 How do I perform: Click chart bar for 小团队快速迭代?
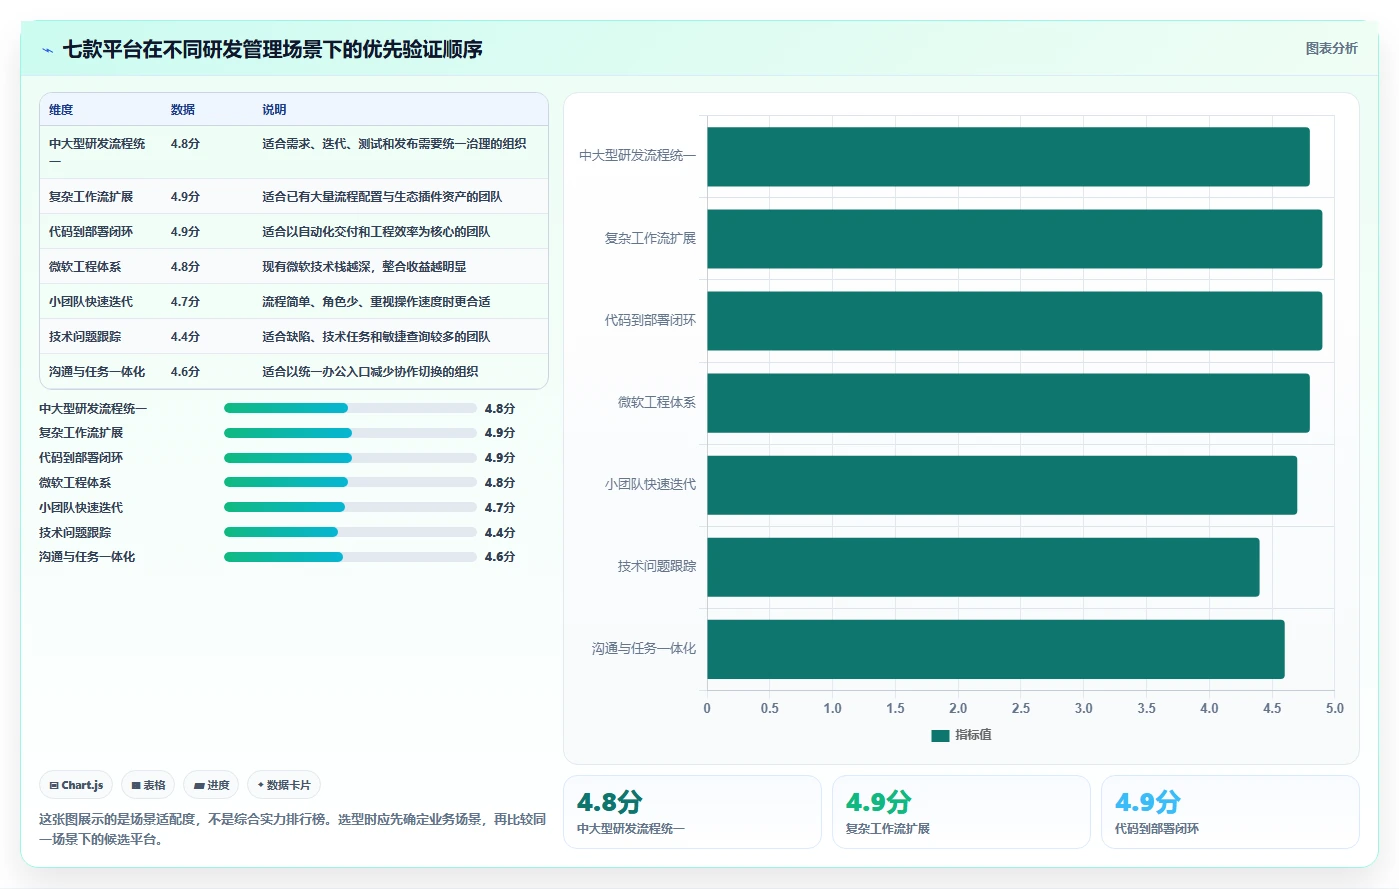tap(1002, 485)
